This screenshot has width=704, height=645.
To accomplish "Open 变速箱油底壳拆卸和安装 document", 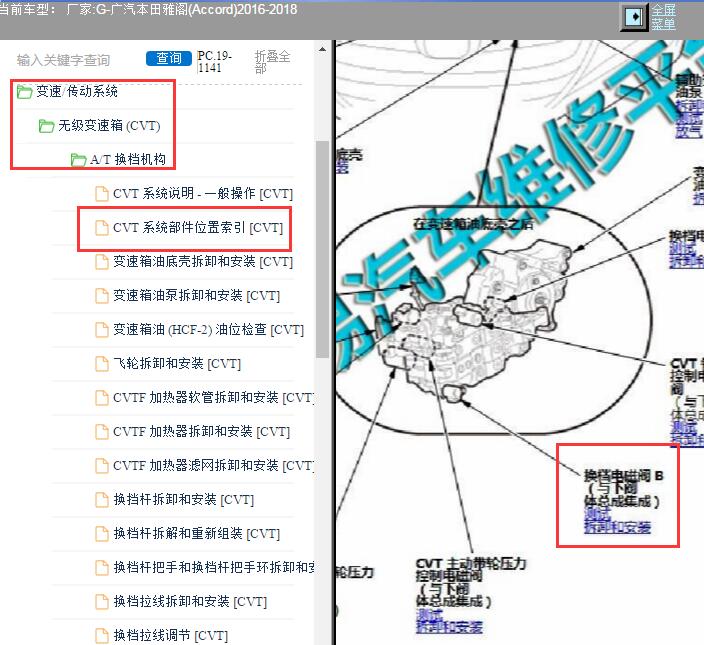I will coord(203,262).
